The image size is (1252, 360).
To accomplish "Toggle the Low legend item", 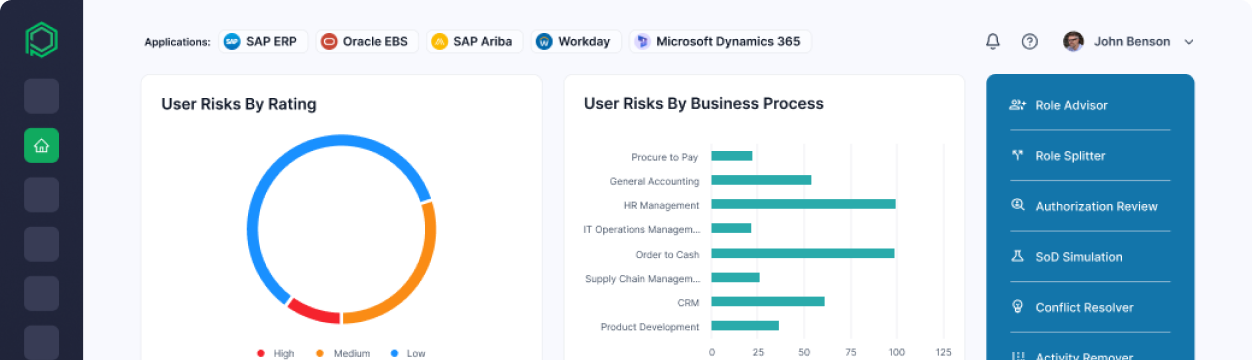I will point(408,353).
